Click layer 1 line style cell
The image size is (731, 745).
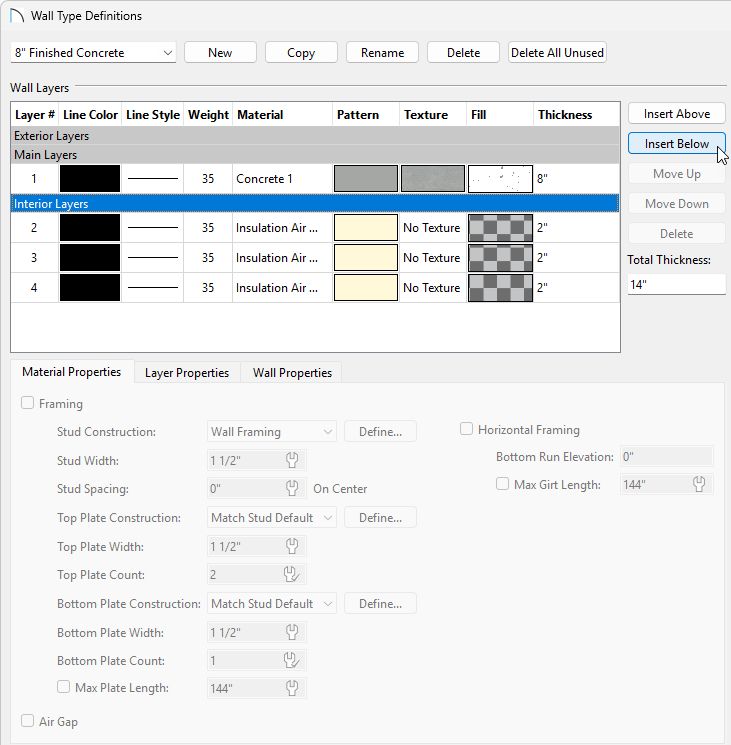click(152, 179)
